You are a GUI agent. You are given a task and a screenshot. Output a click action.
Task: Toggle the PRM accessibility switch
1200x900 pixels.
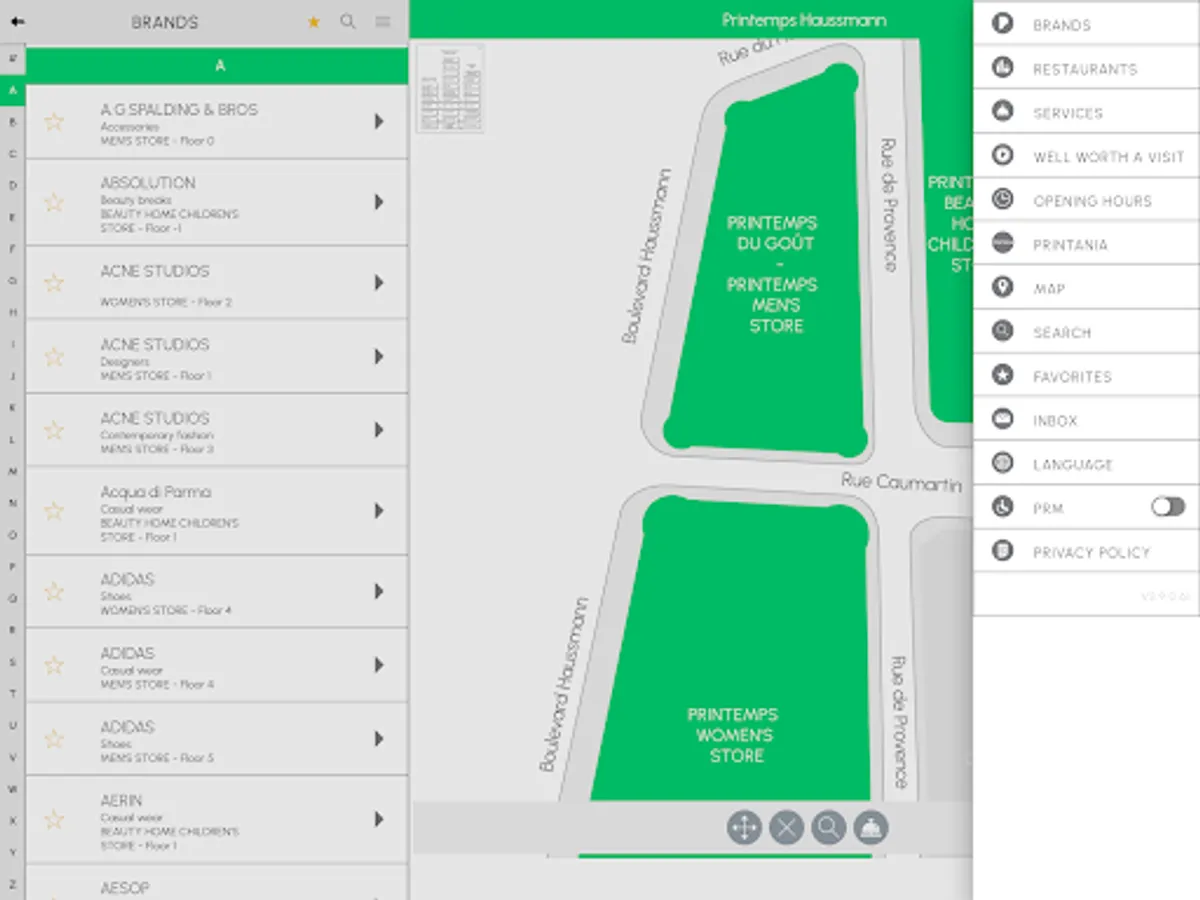tap(1167, 508)
